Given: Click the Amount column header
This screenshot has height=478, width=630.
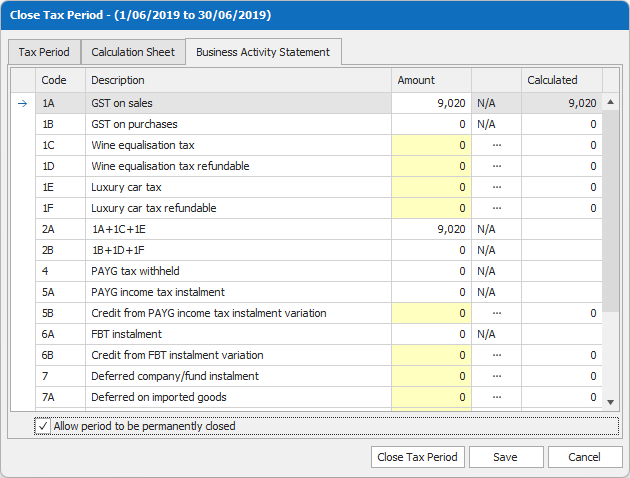Looking at the screenshot, I should tap(431, 80).
